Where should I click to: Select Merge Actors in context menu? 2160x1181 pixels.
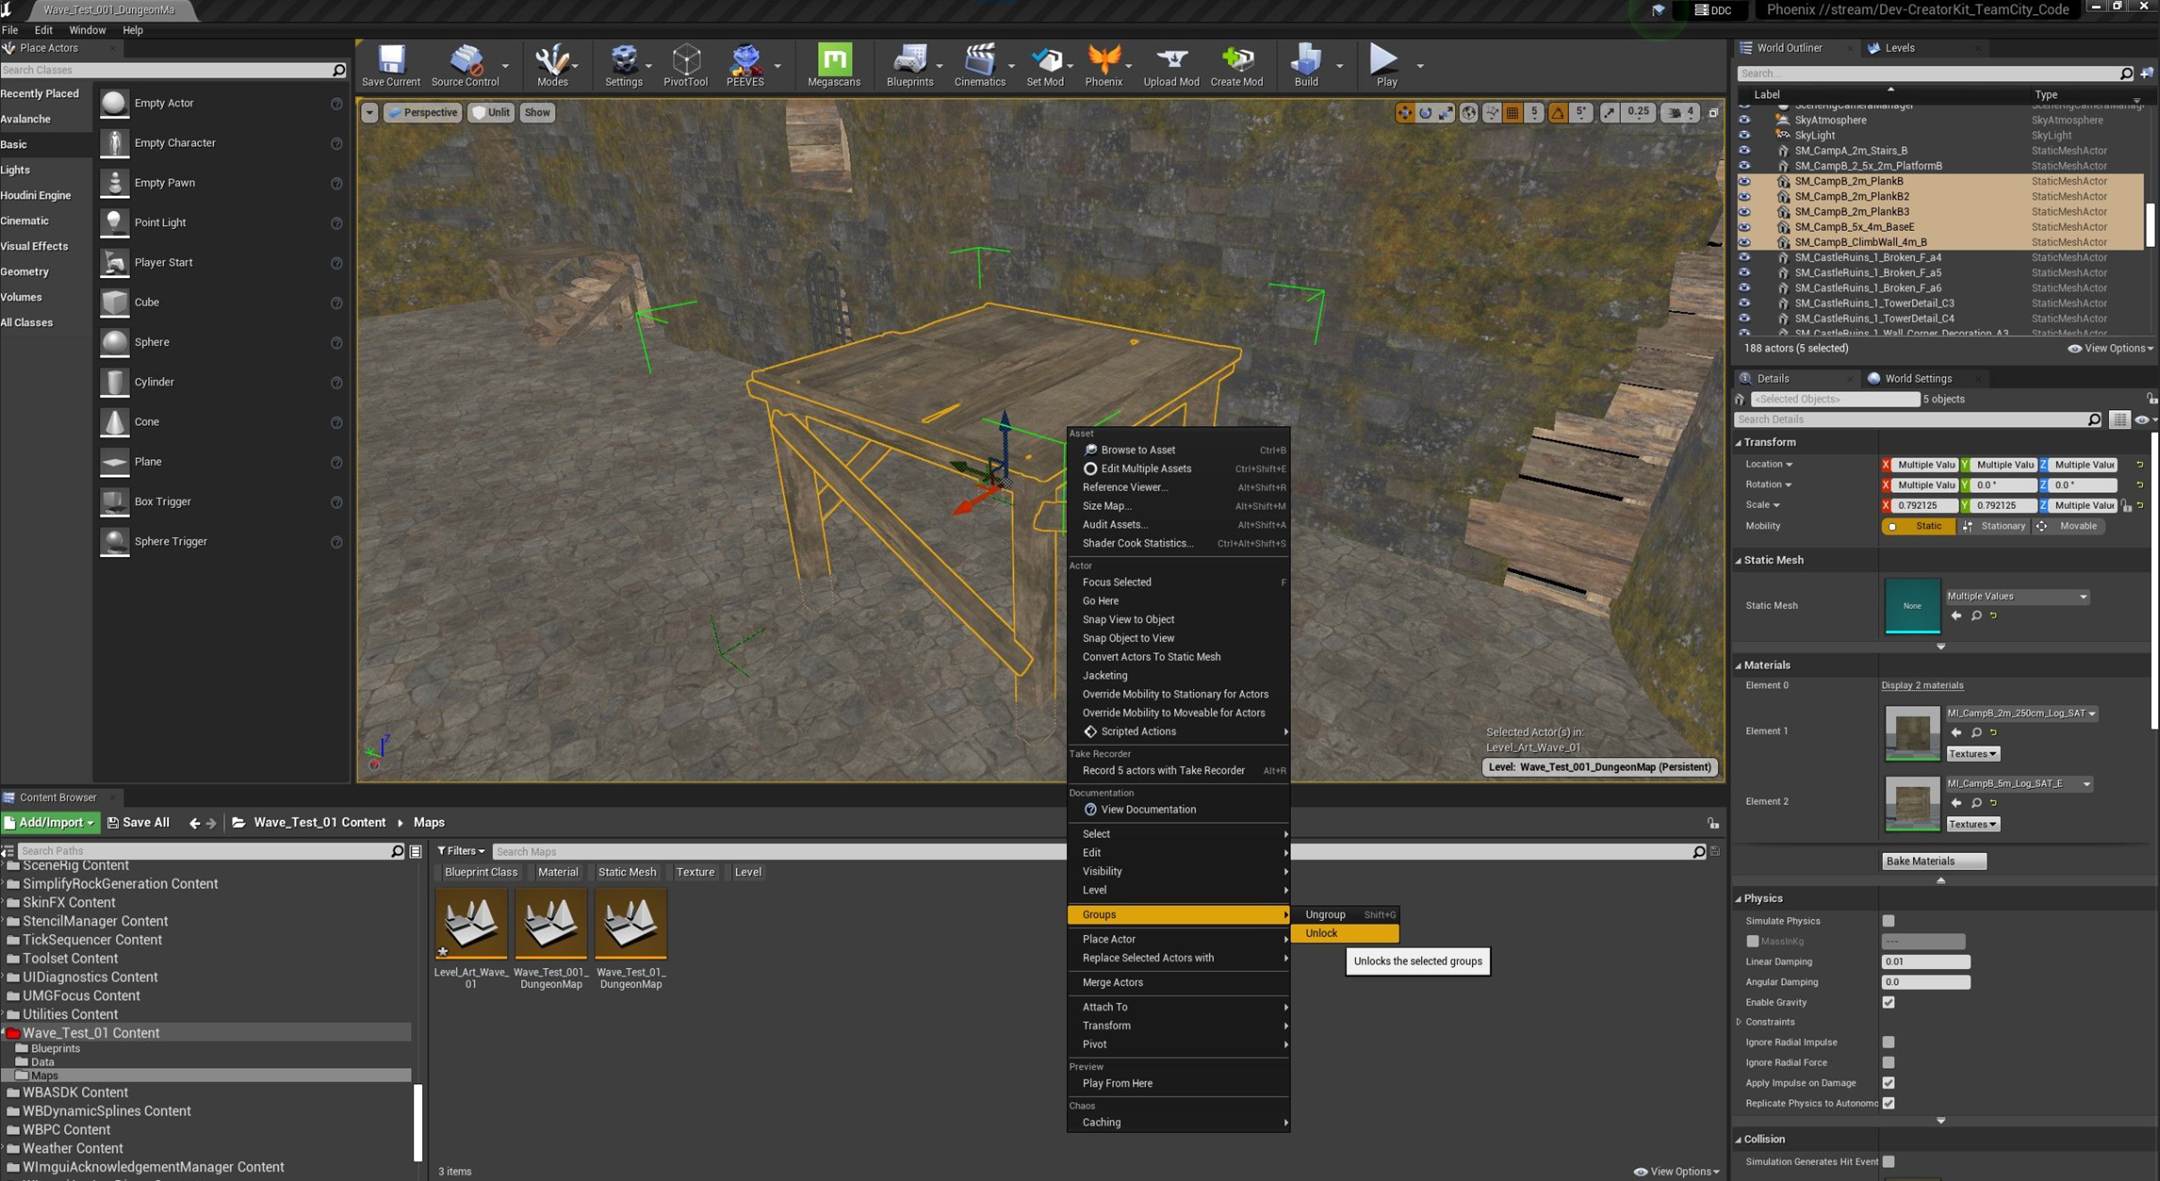[1112, 982]
